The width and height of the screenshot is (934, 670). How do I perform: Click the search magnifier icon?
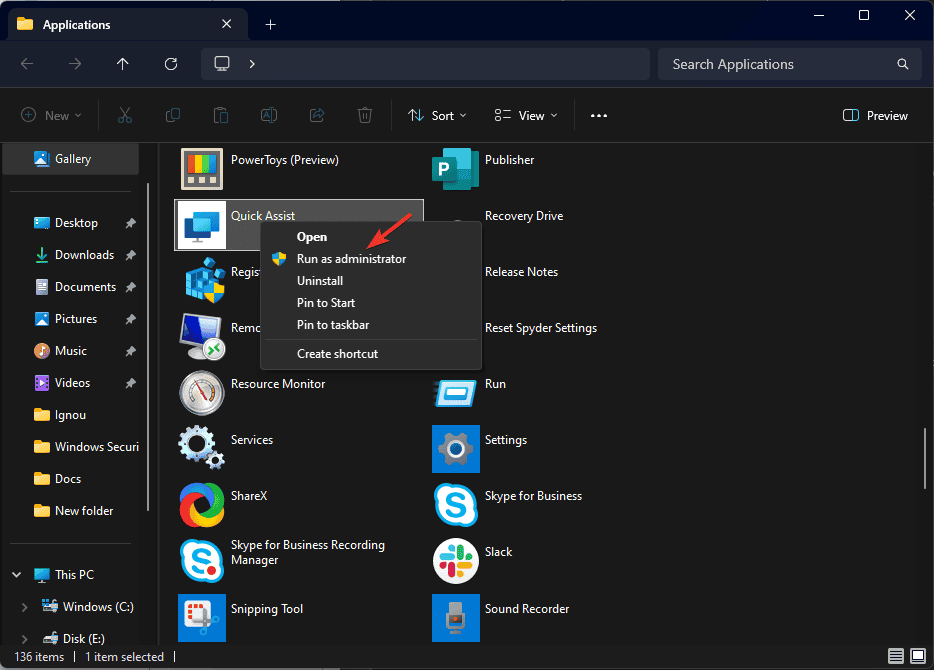point(902,64)
